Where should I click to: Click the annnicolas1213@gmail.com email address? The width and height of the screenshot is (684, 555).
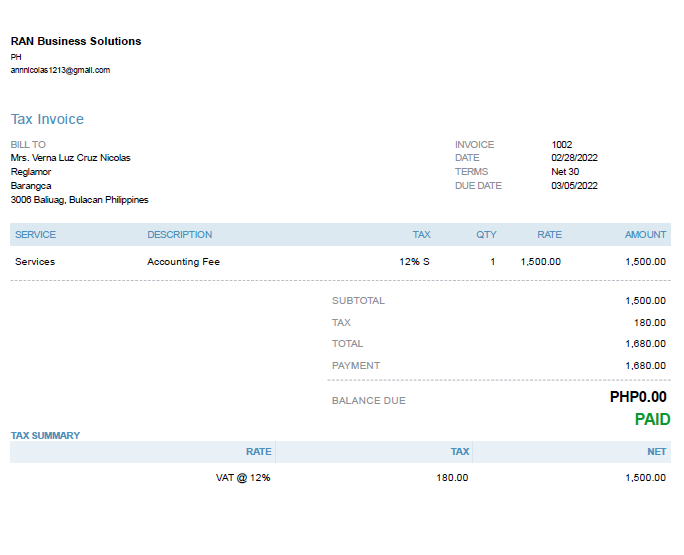pyautogui.click(x=60, y=70)
